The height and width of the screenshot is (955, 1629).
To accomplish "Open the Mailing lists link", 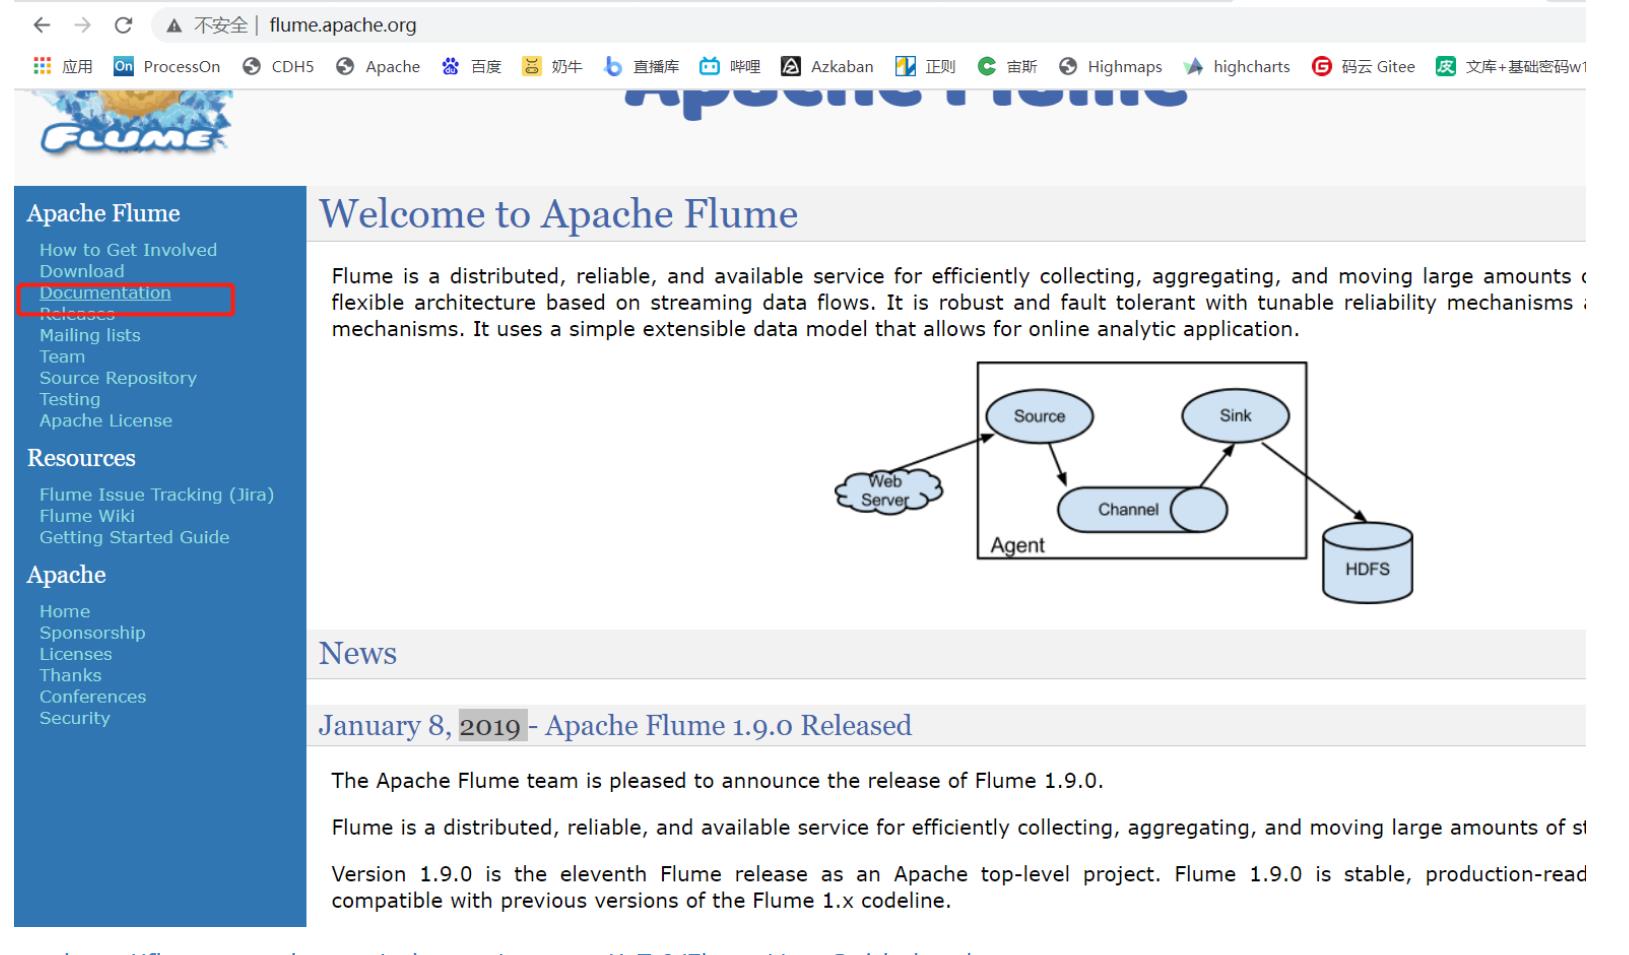I will click(x=90, y=335).
